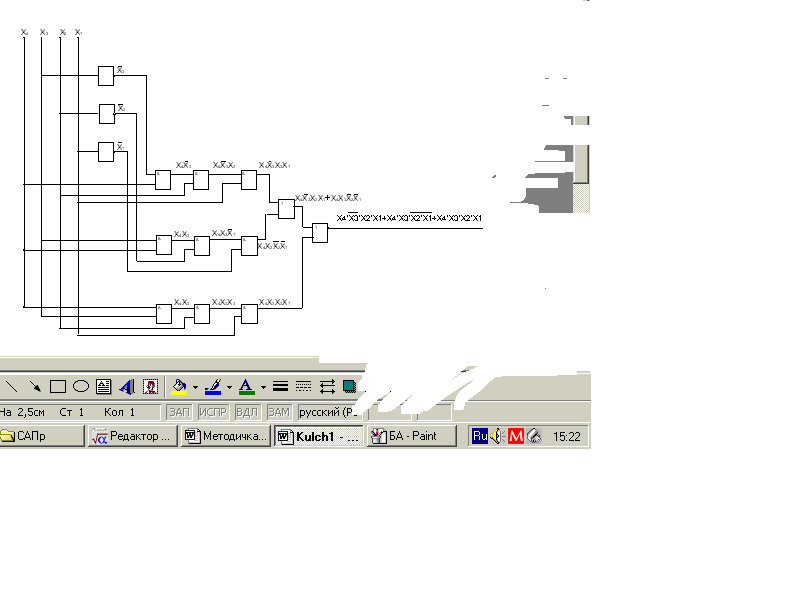Open Arrow Style options
800x600 pixels.
click(x=327, y=387)
